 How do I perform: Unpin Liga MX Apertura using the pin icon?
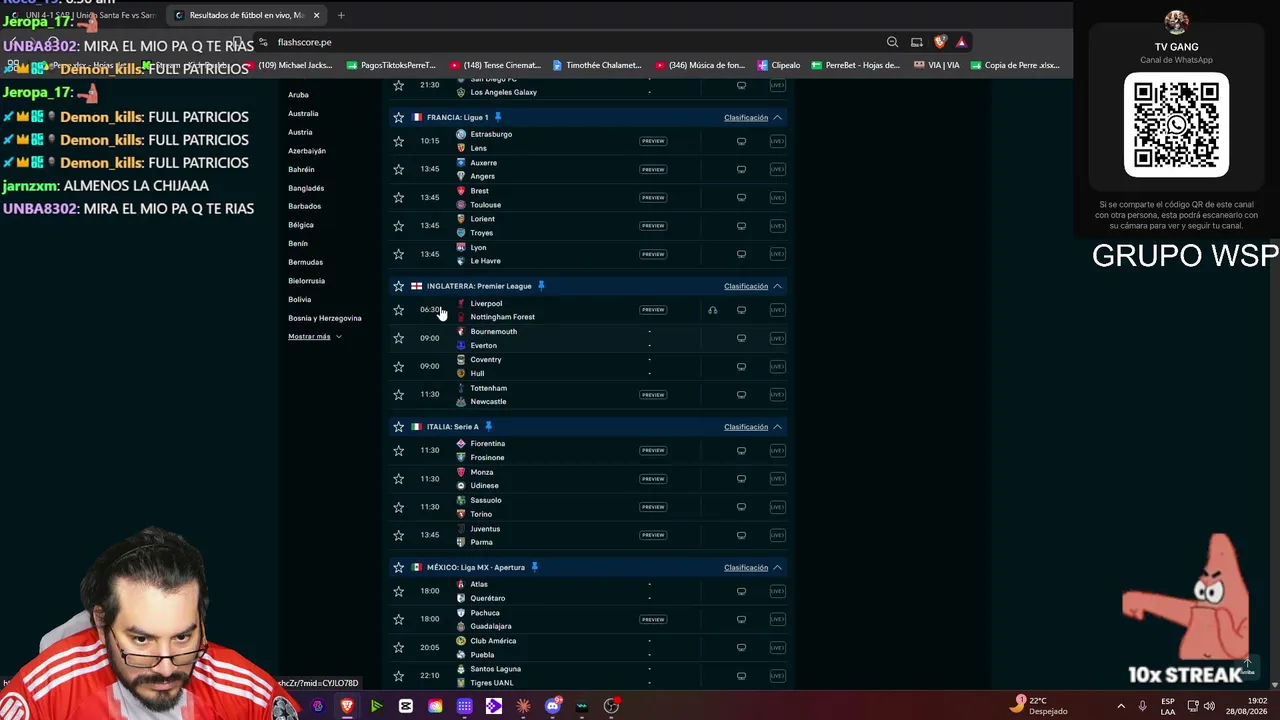click(x=534, y=568)
